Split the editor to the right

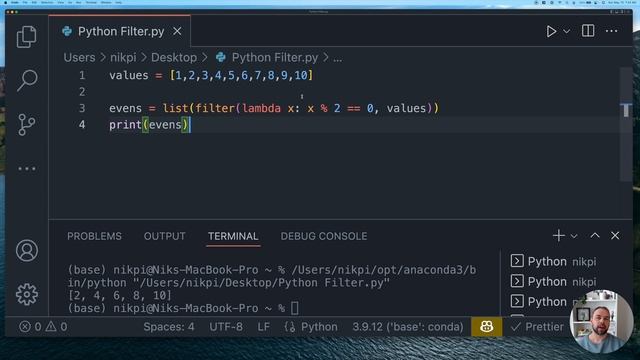[x=588, y=31]
